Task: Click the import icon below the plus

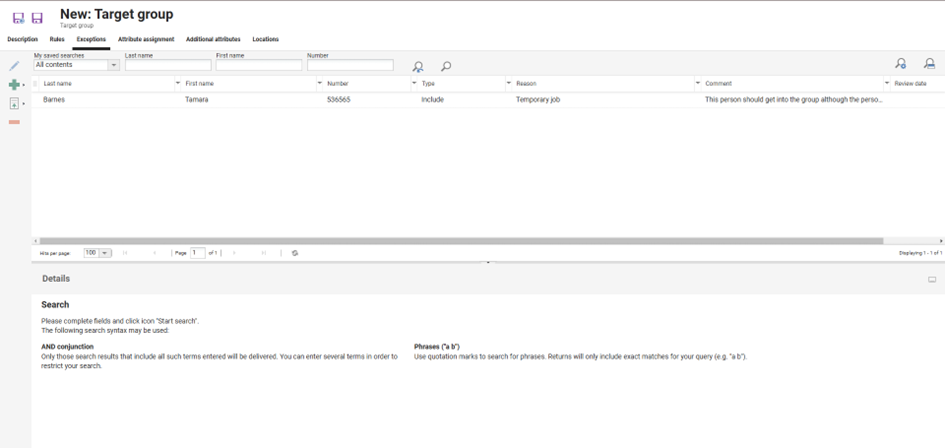Action: tap(14, 104)
